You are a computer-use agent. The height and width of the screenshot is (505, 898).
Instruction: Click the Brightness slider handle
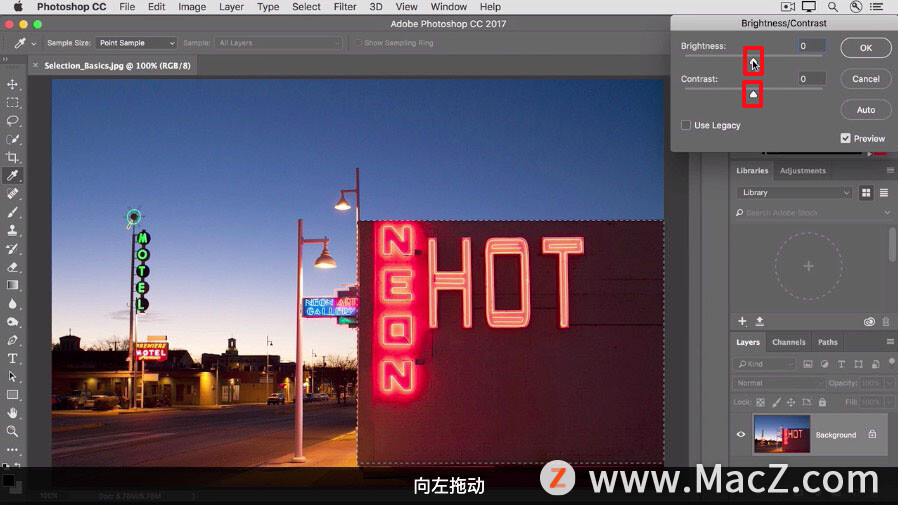pyautogui.click(x=753, y=62)
